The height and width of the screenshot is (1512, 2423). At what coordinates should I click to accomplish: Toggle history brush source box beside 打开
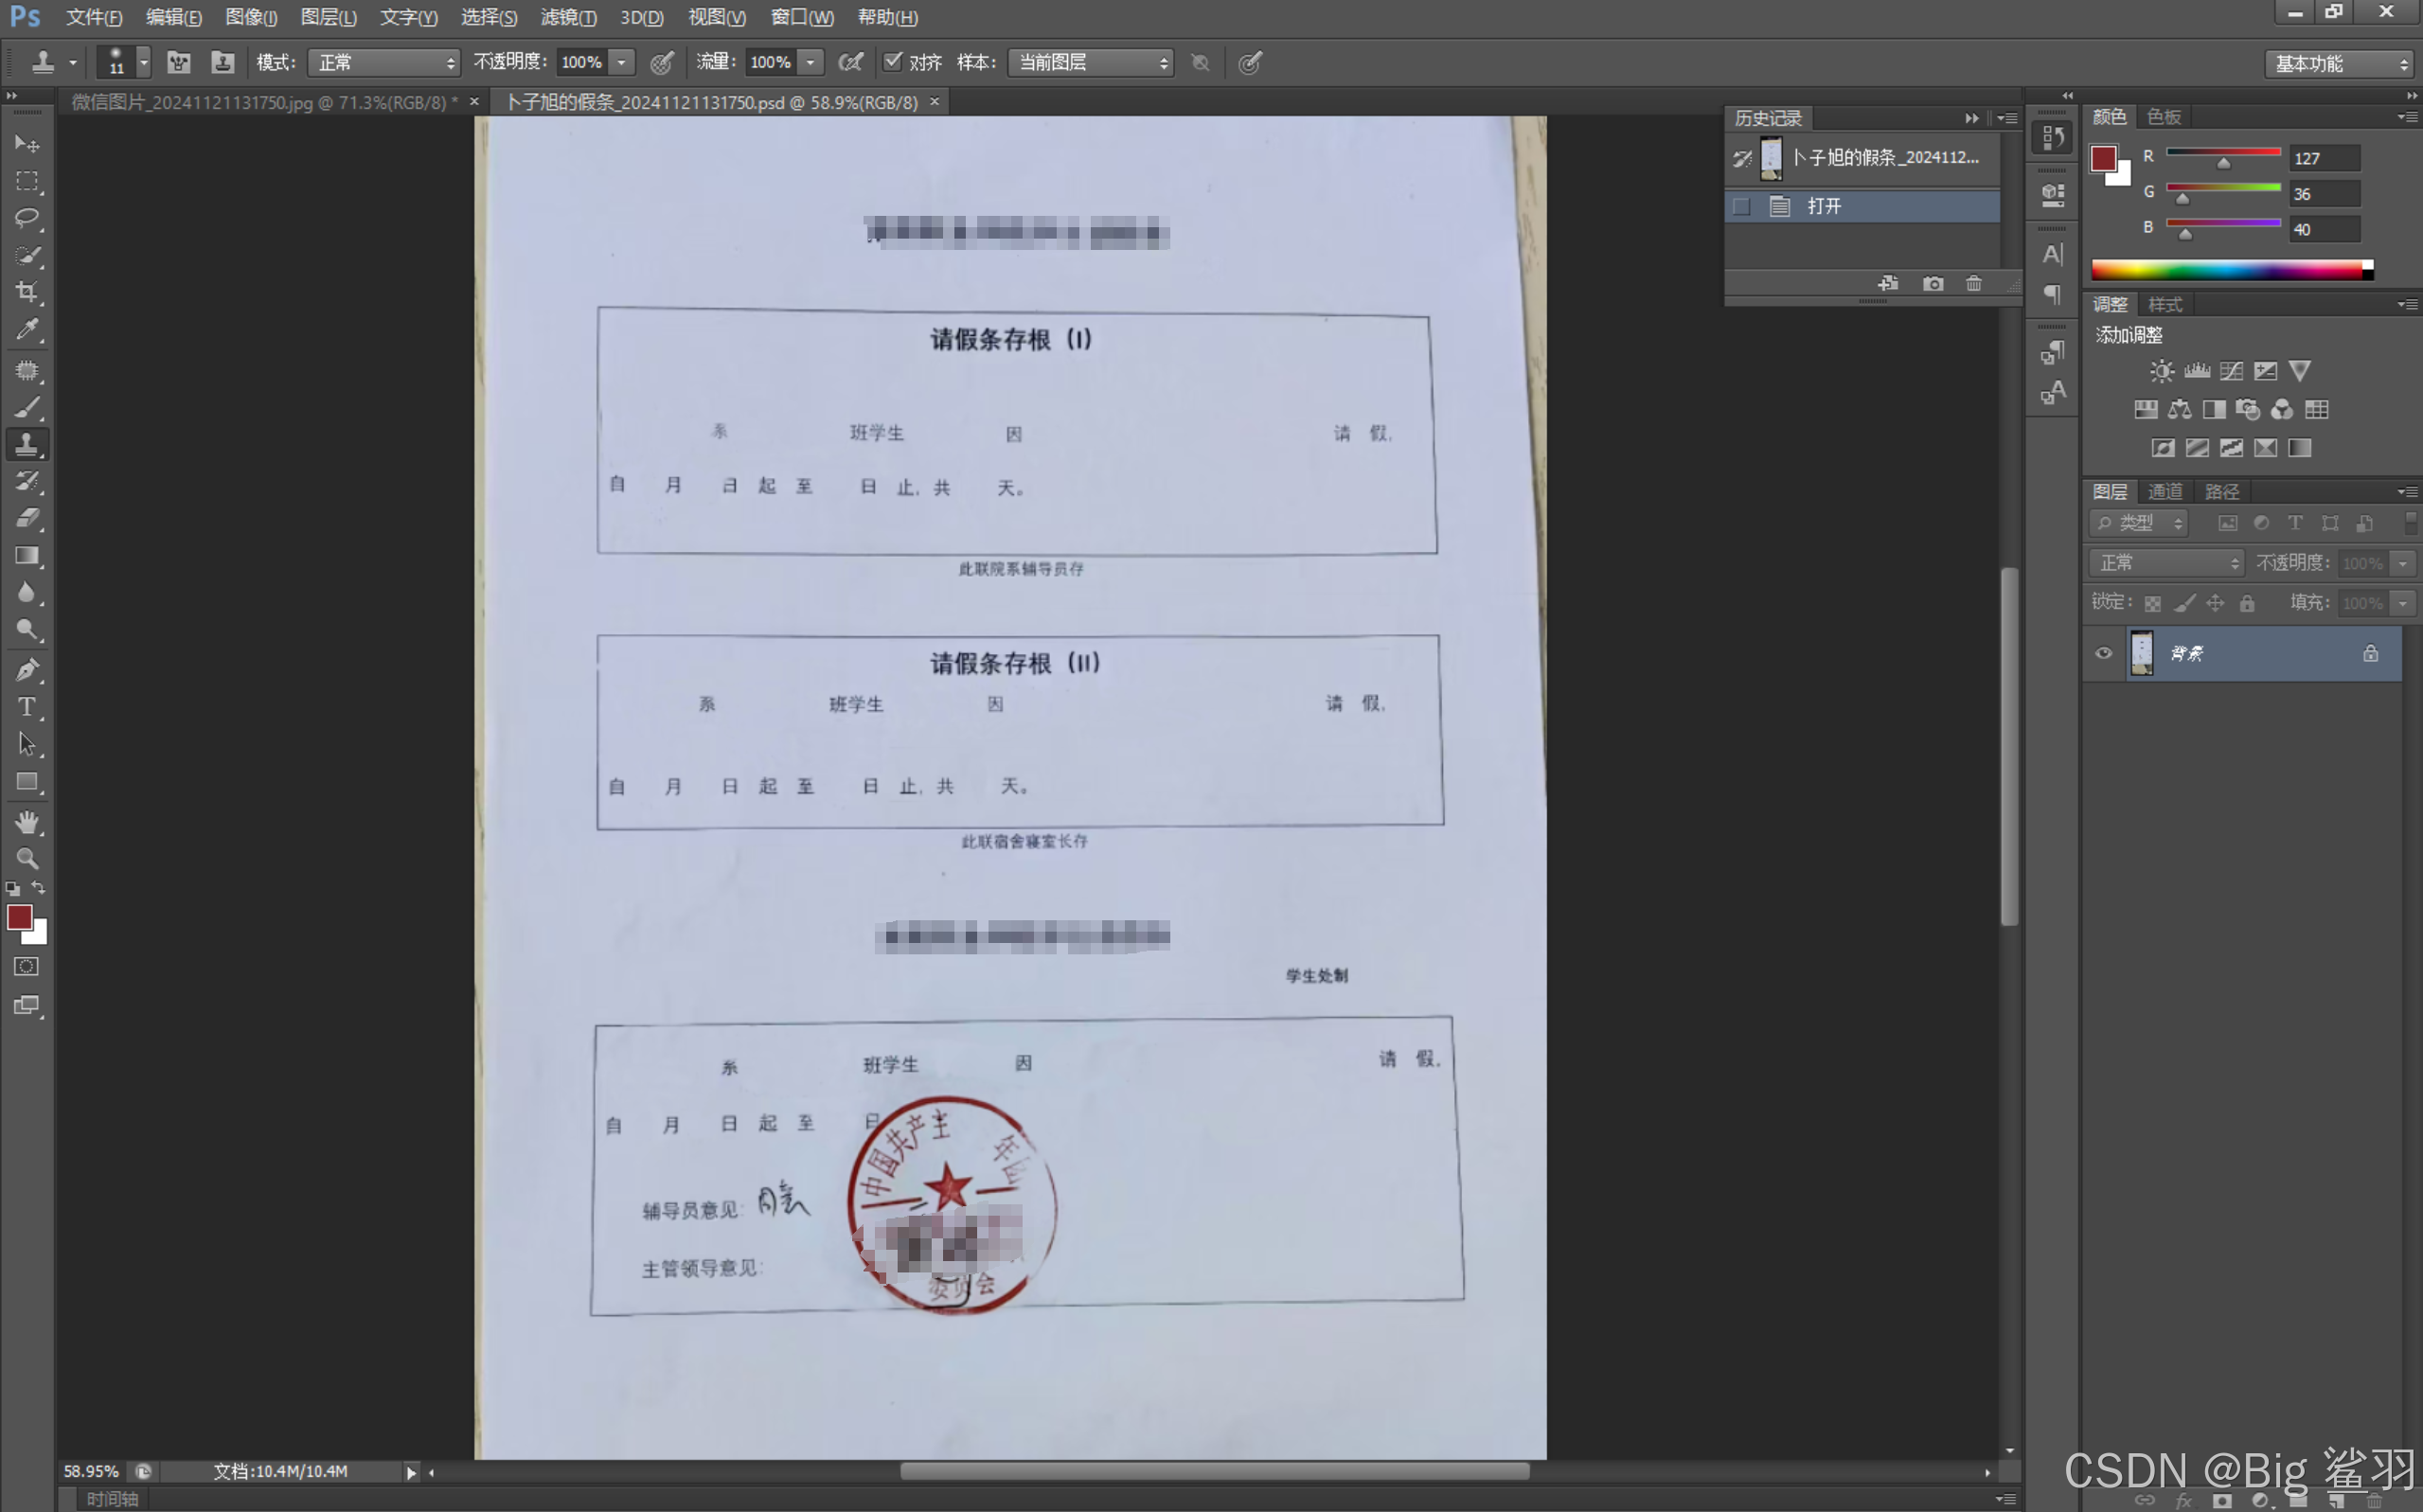tap(1741, 206)
